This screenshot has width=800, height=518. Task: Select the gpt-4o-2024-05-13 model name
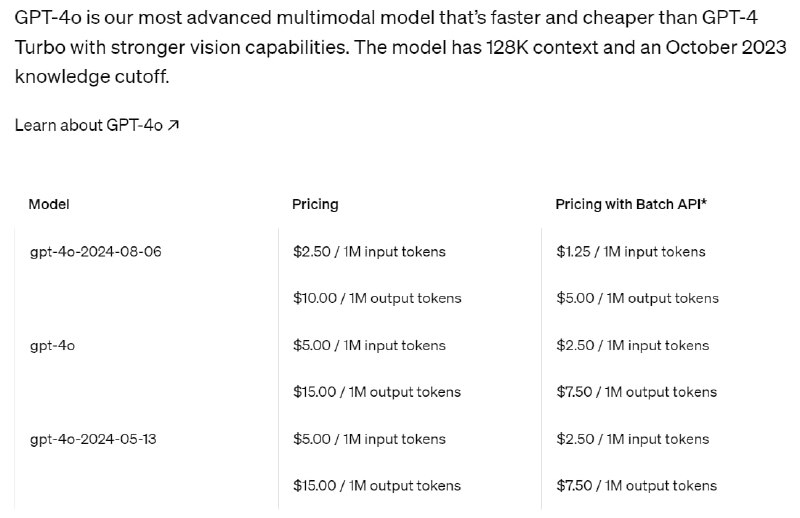tap(95, 439)
